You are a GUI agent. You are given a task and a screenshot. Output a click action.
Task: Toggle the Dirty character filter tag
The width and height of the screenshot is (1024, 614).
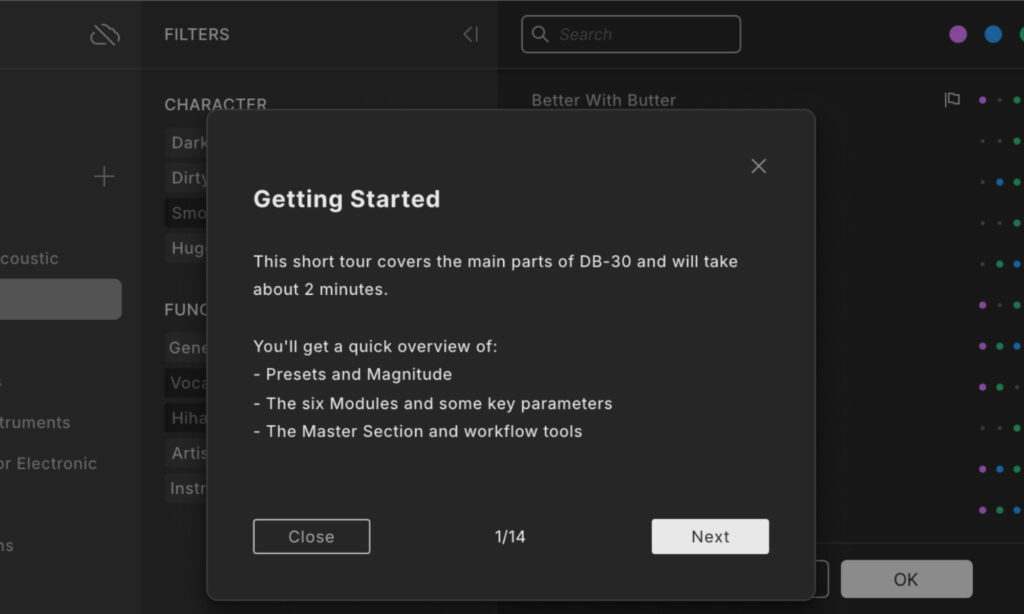[x=188, y=178]
